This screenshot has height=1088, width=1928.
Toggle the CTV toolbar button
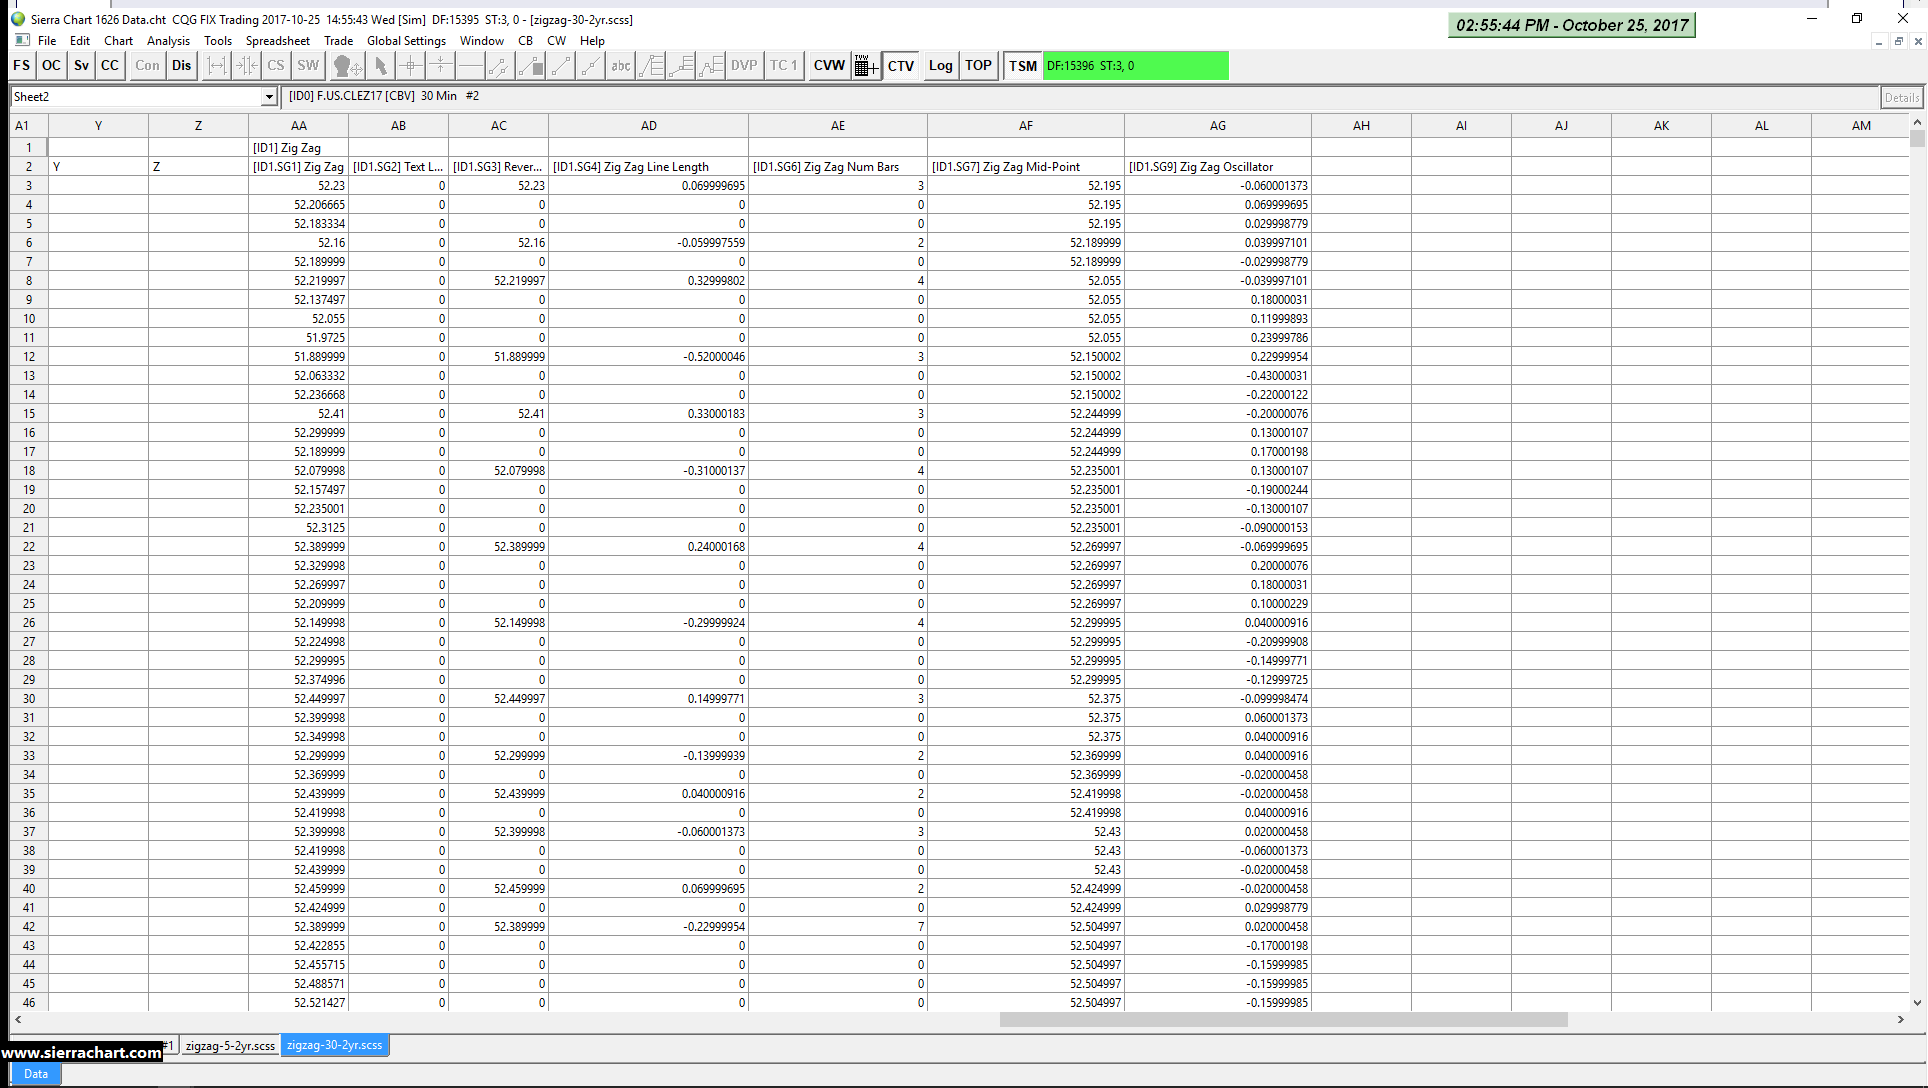[x=900, y=66]
